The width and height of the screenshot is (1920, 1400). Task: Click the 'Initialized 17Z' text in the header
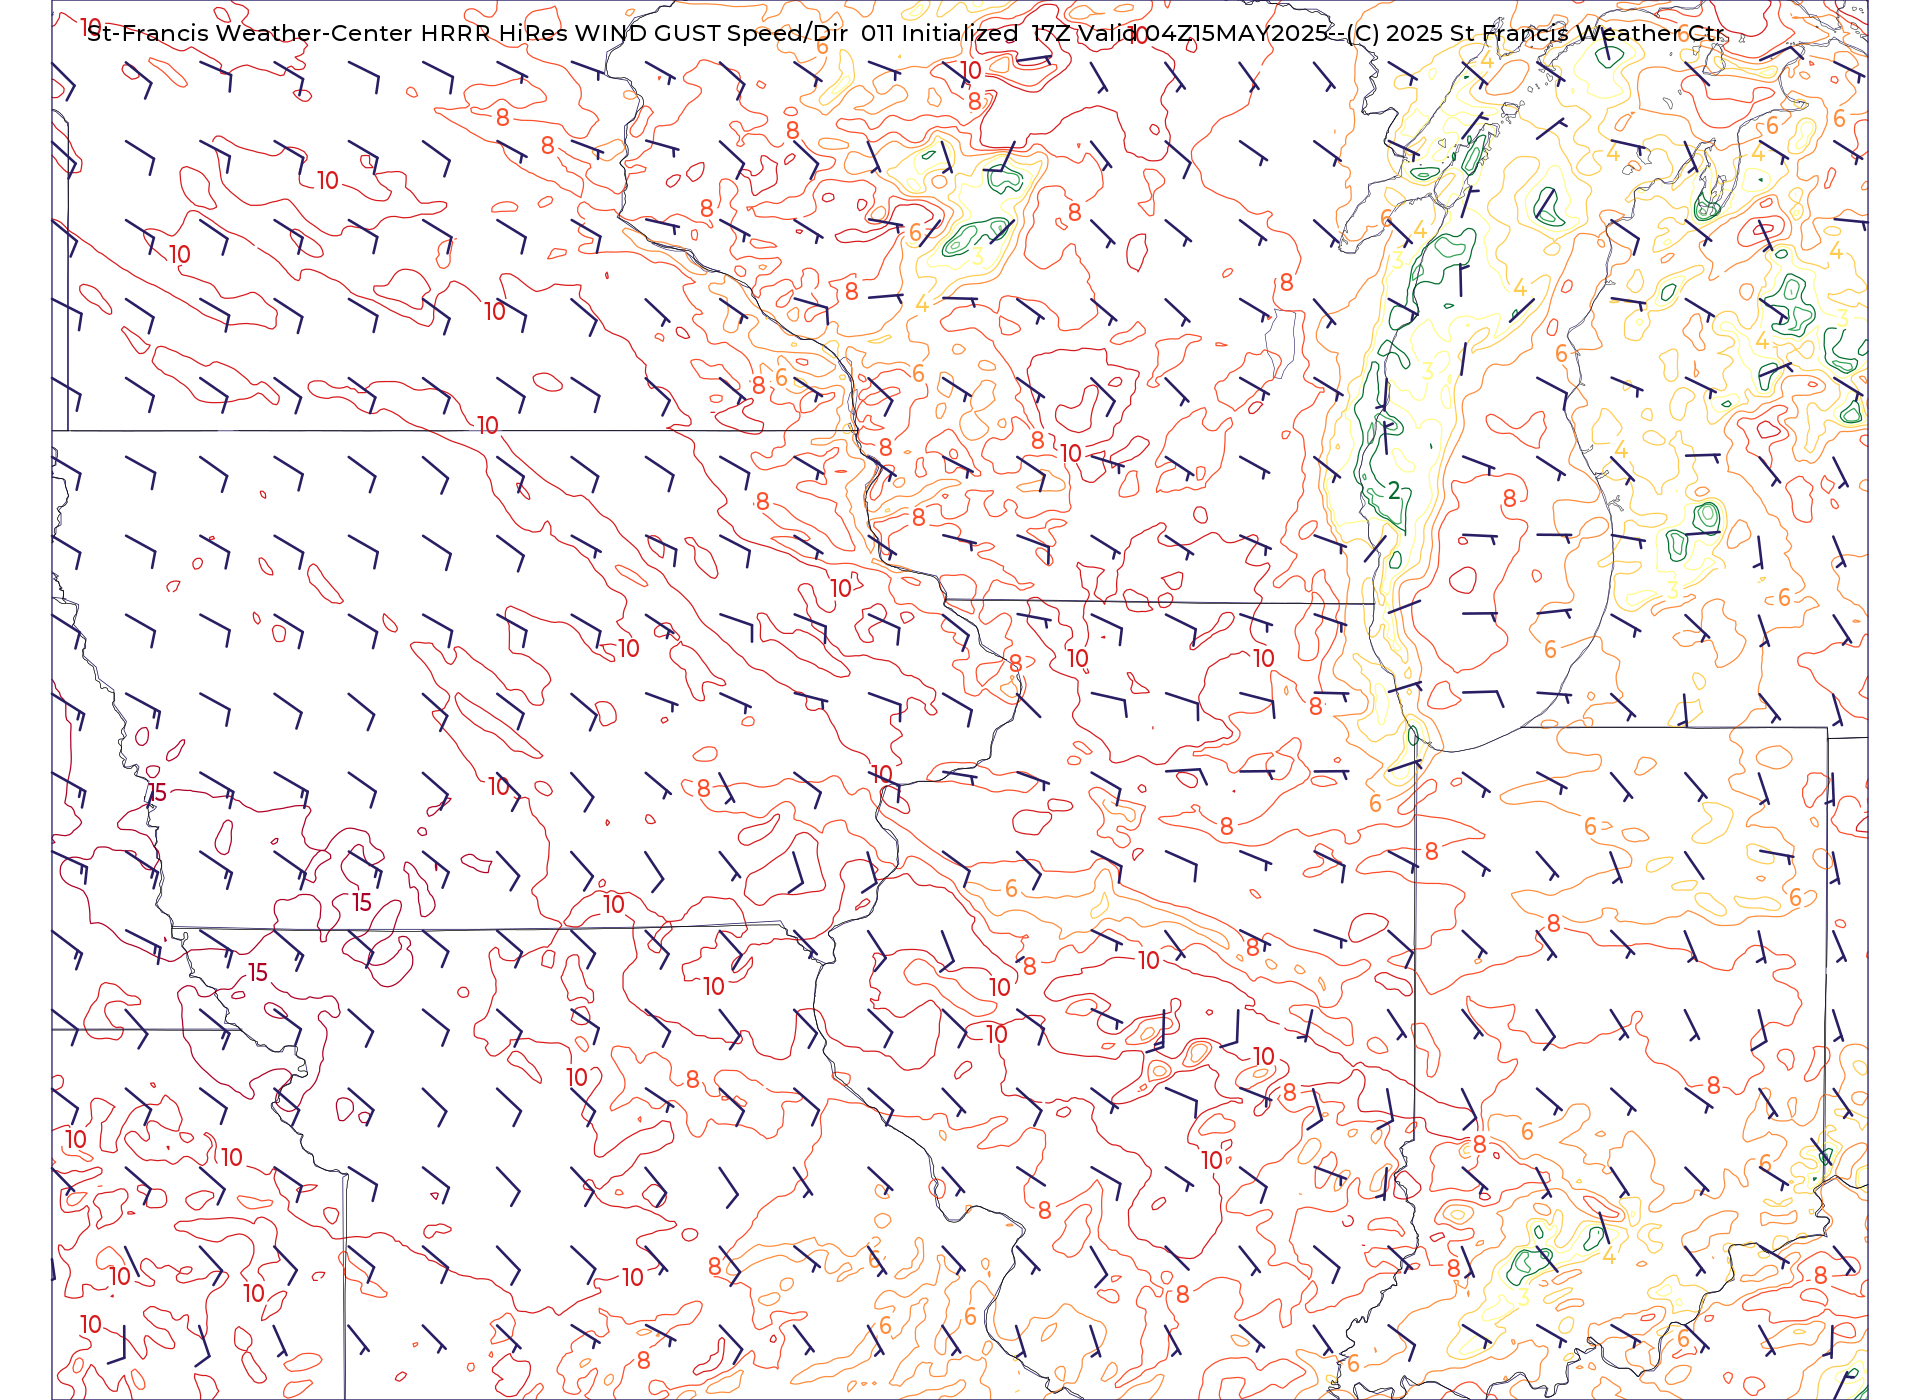tap(985, 33)
